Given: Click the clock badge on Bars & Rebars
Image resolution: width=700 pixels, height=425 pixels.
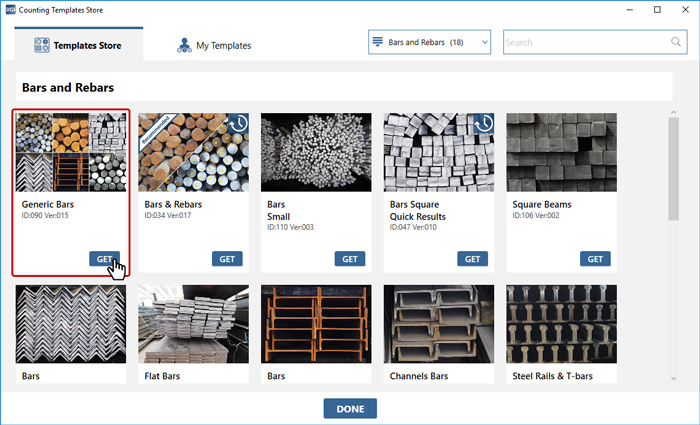Looking at the screenshot, I should coord(237,123).
